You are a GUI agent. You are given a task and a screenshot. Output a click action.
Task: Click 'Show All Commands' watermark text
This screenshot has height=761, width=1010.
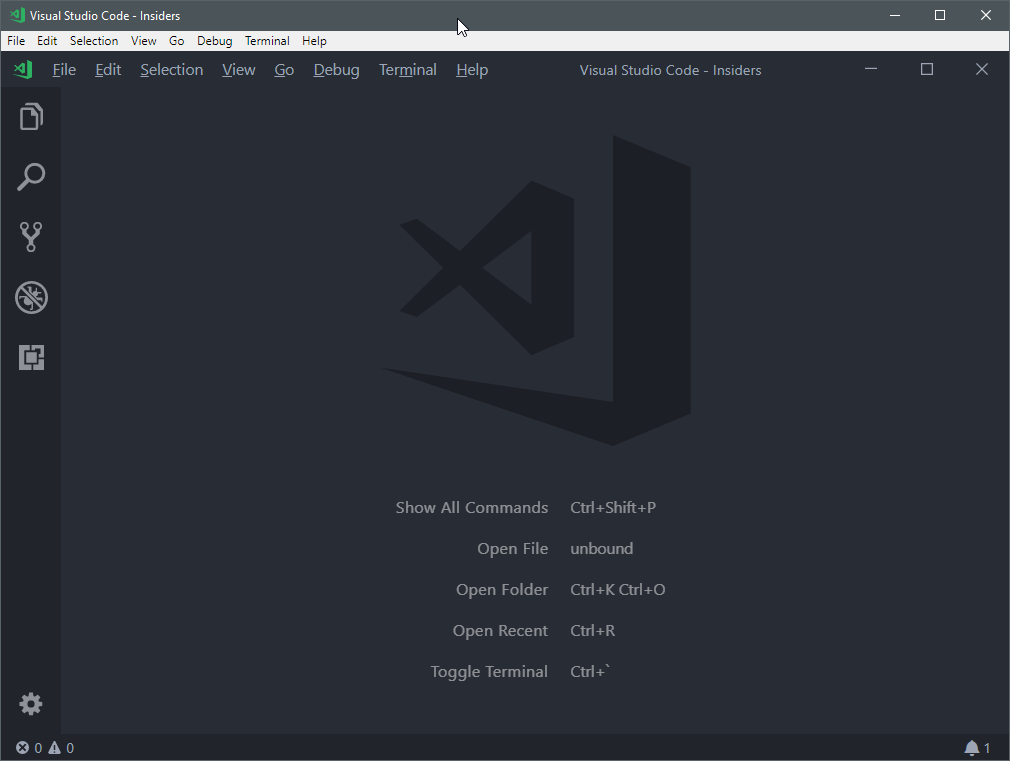point(472,508)
